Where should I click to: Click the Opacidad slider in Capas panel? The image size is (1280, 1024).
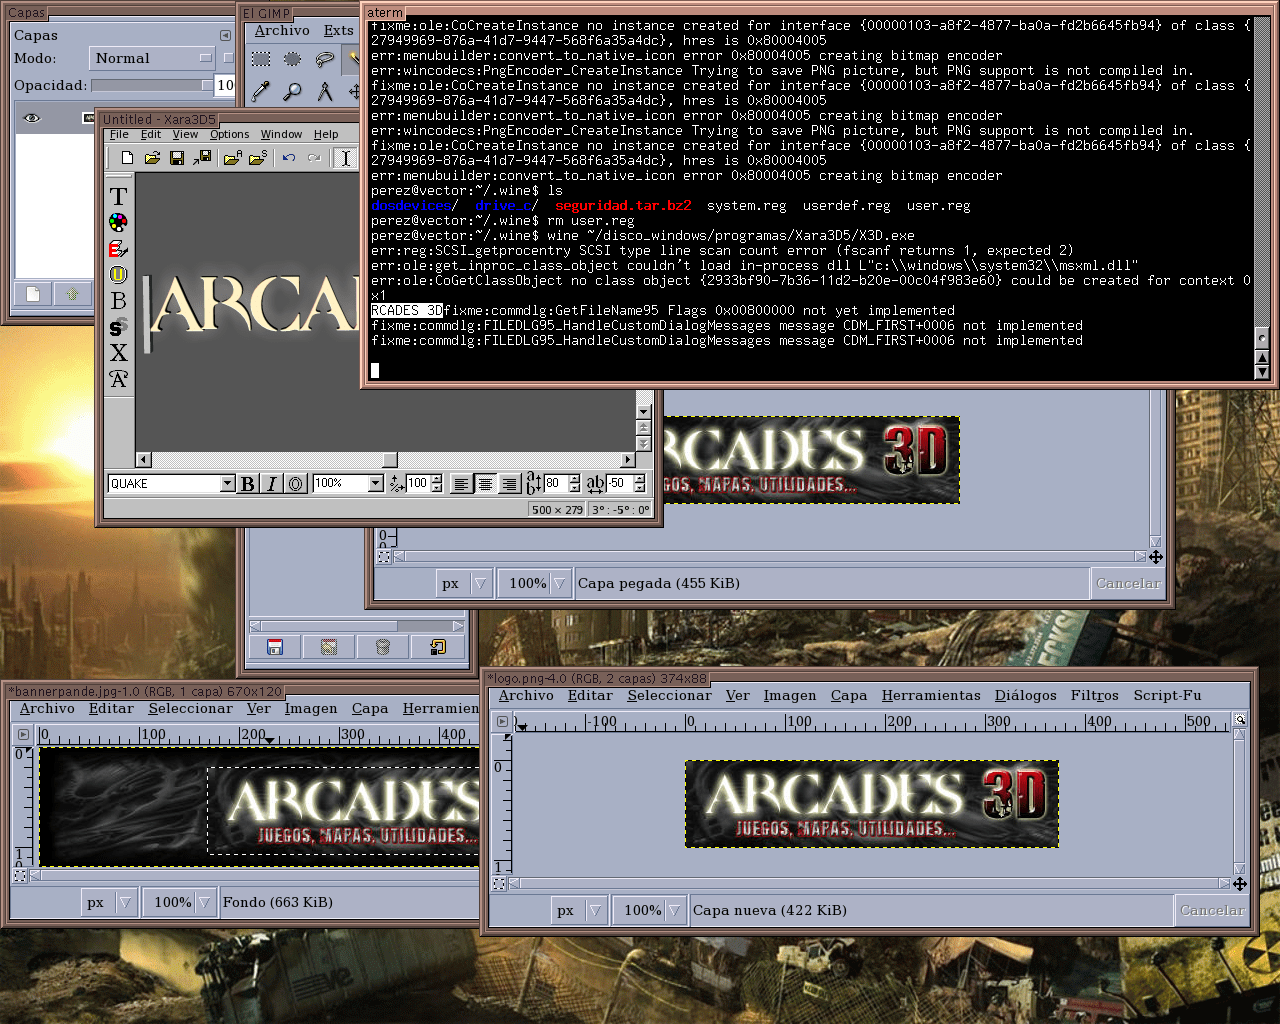point(151,86)
